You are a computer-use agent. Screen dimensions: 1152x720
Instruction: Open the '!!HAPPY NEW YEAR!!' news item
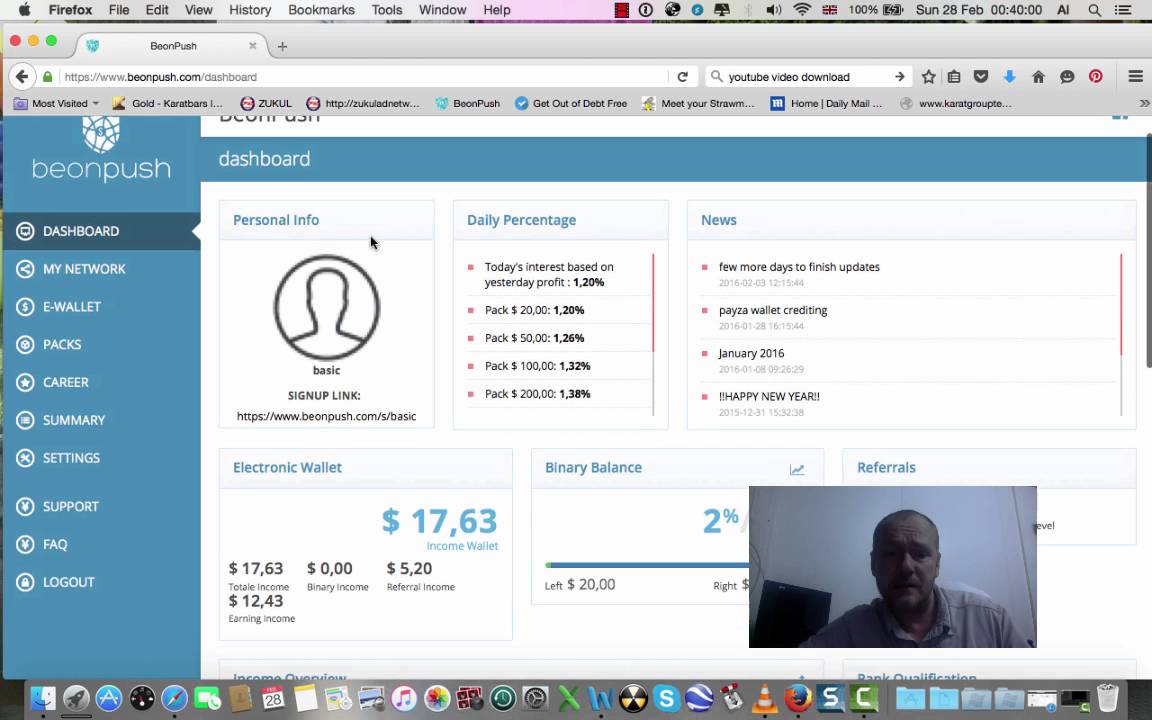769,396
